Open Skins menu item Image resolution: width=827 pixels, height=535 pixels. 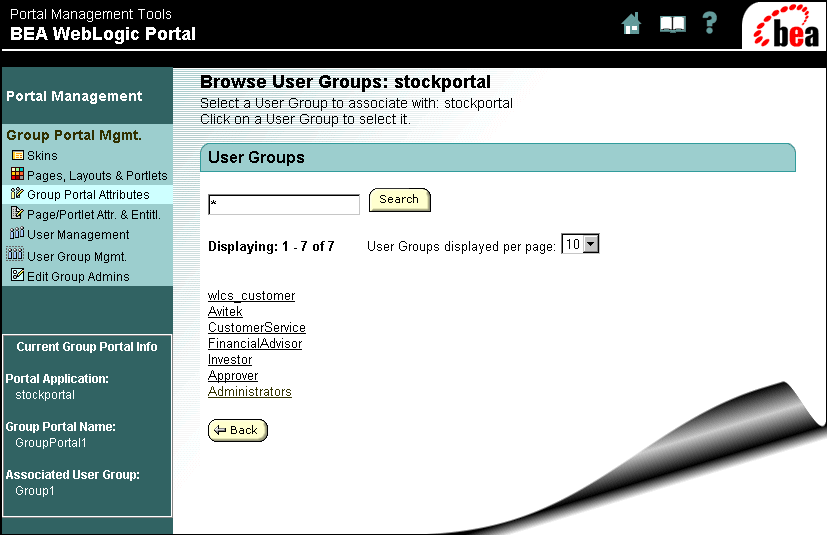point(42,156)
